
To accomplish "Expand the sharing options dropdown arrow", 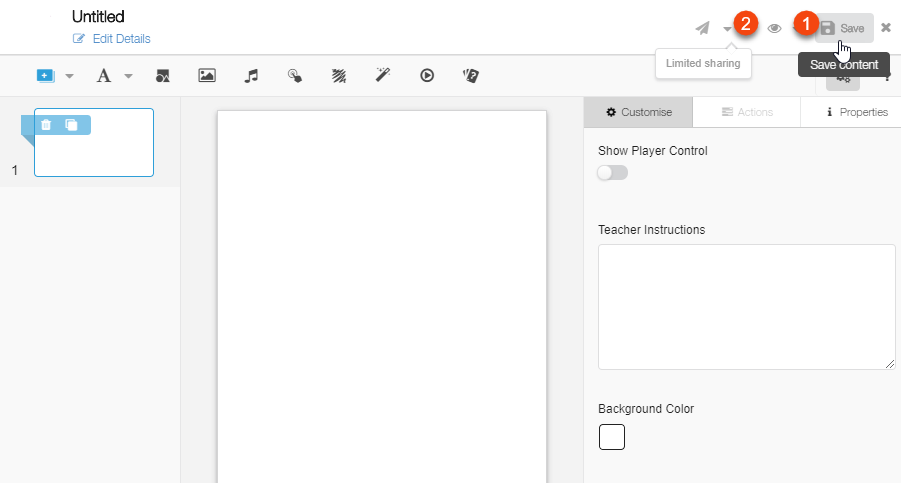I will (x=727, y=29).
